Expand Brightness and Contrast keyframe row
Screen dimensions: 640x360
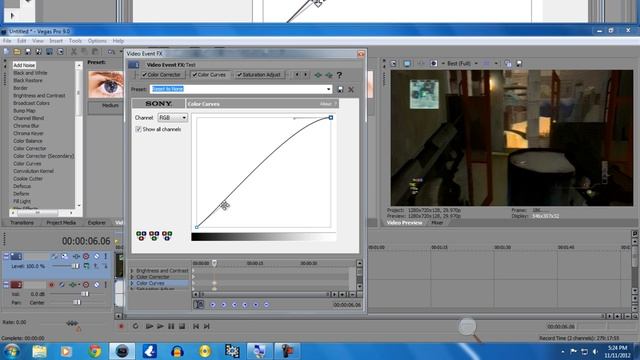coord(132,271)
